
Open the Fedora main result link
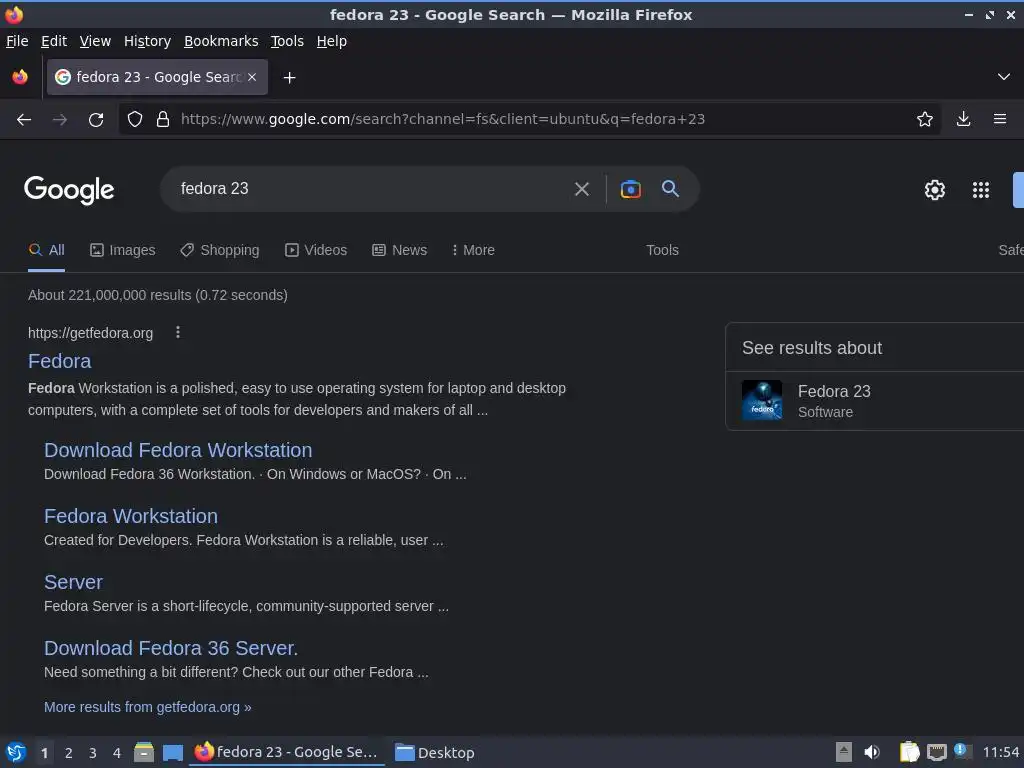tap(59, 361)
